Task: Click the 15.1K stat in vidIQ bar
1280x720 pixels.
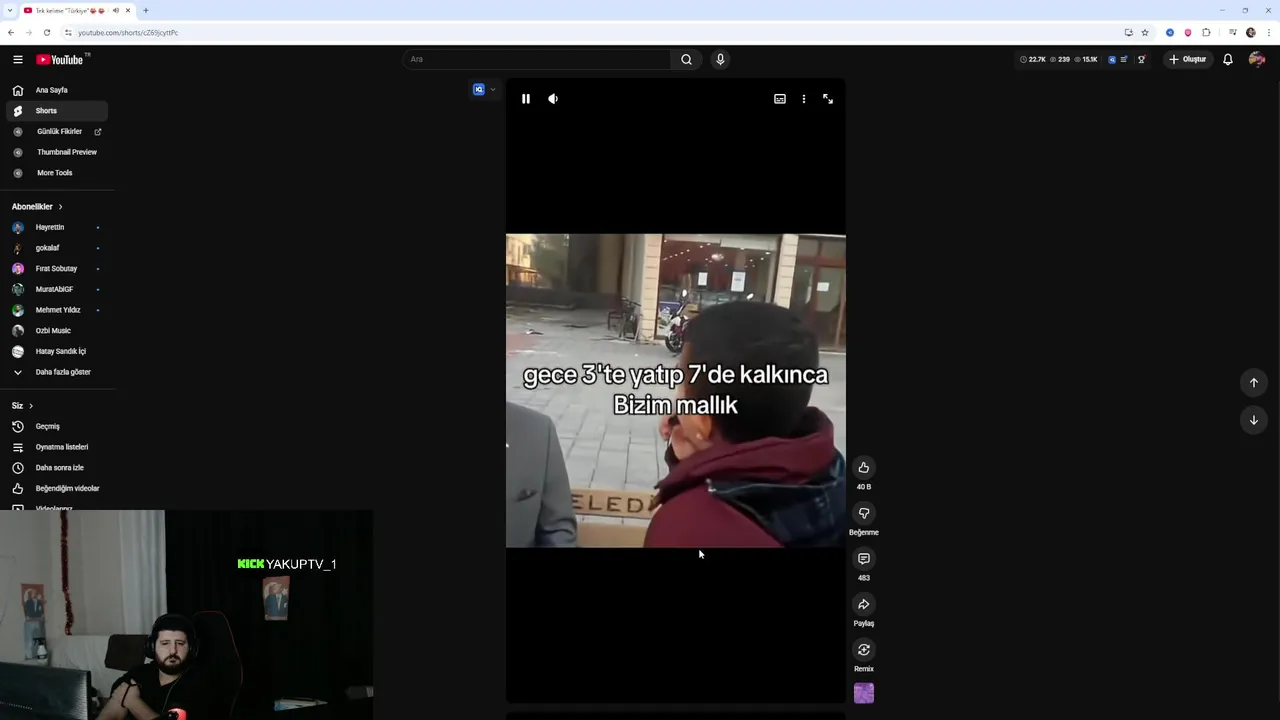Action: coord(1086,59)
